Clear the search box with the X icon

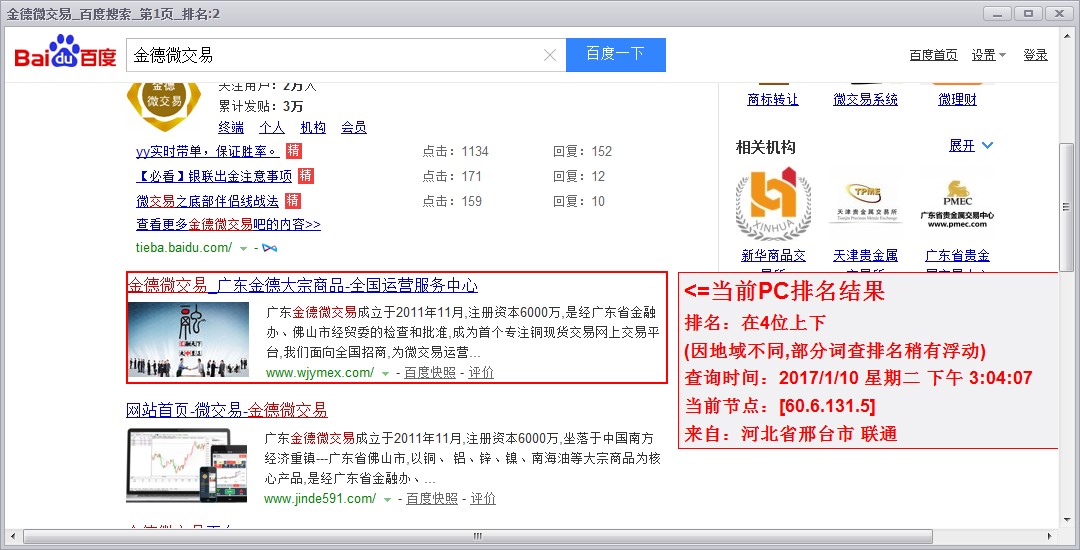coord(549,55)
